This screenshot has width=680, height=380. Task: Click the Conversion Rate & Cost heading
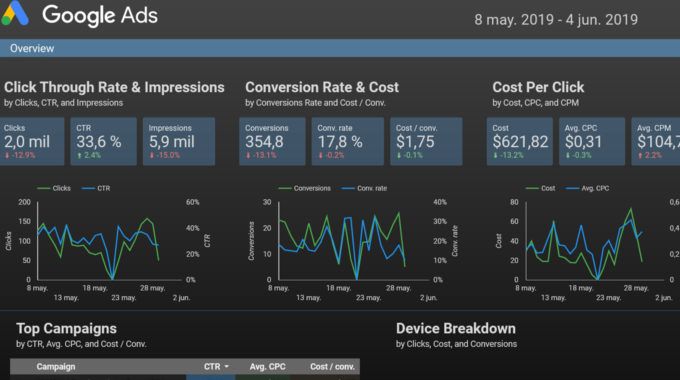point(322,87)
